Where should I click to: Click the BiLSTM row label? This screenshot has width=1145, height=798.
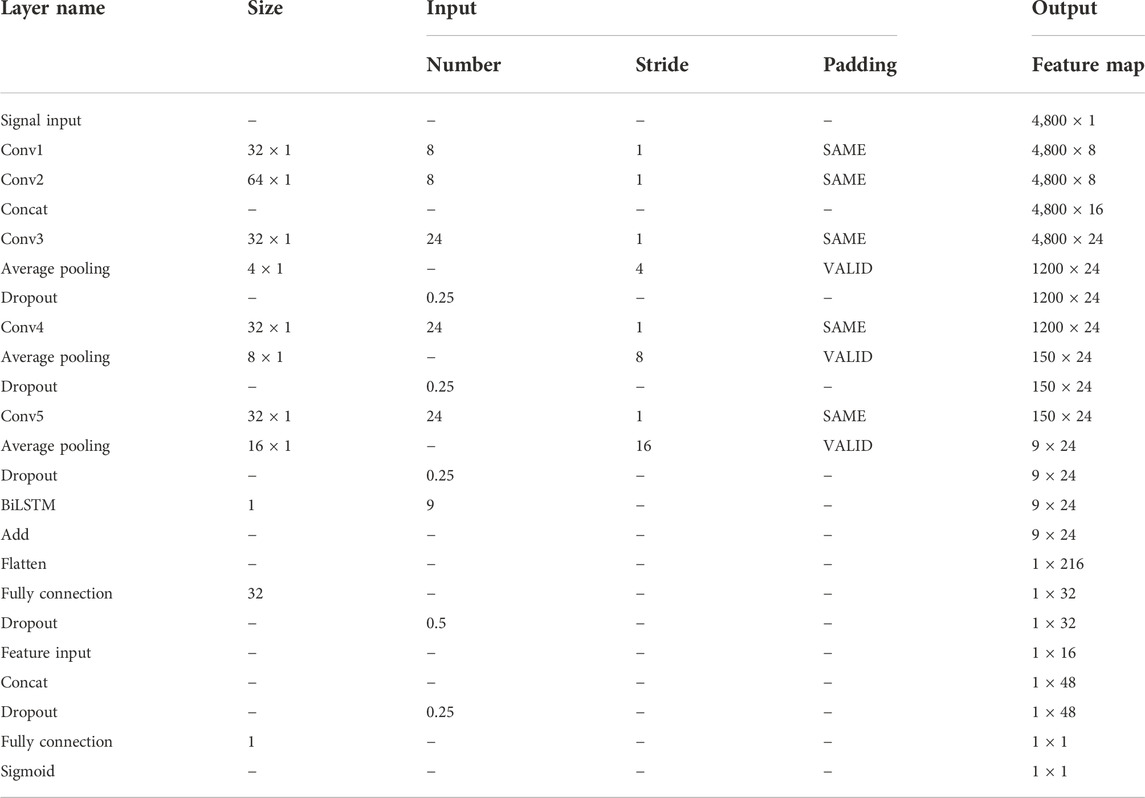coord(28,505)
